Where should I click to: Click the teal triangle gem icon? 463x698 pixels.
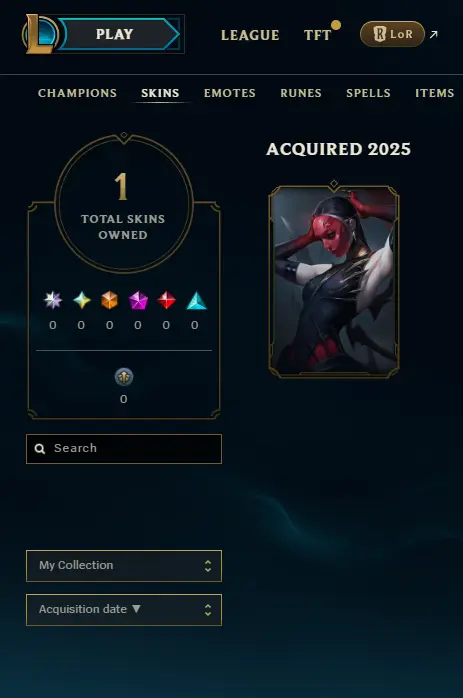(x=196, y=300)
